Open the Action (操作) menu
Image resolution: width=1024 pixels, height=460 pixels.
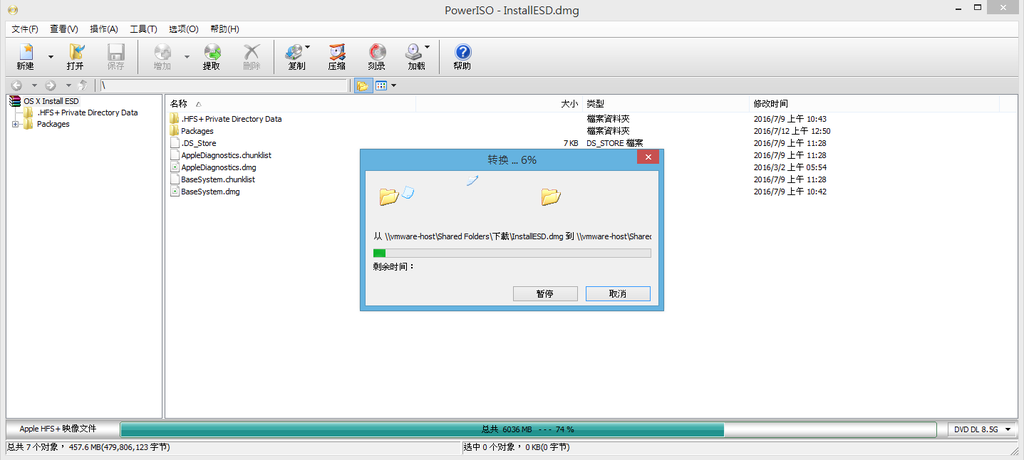[x=104, y=29]
